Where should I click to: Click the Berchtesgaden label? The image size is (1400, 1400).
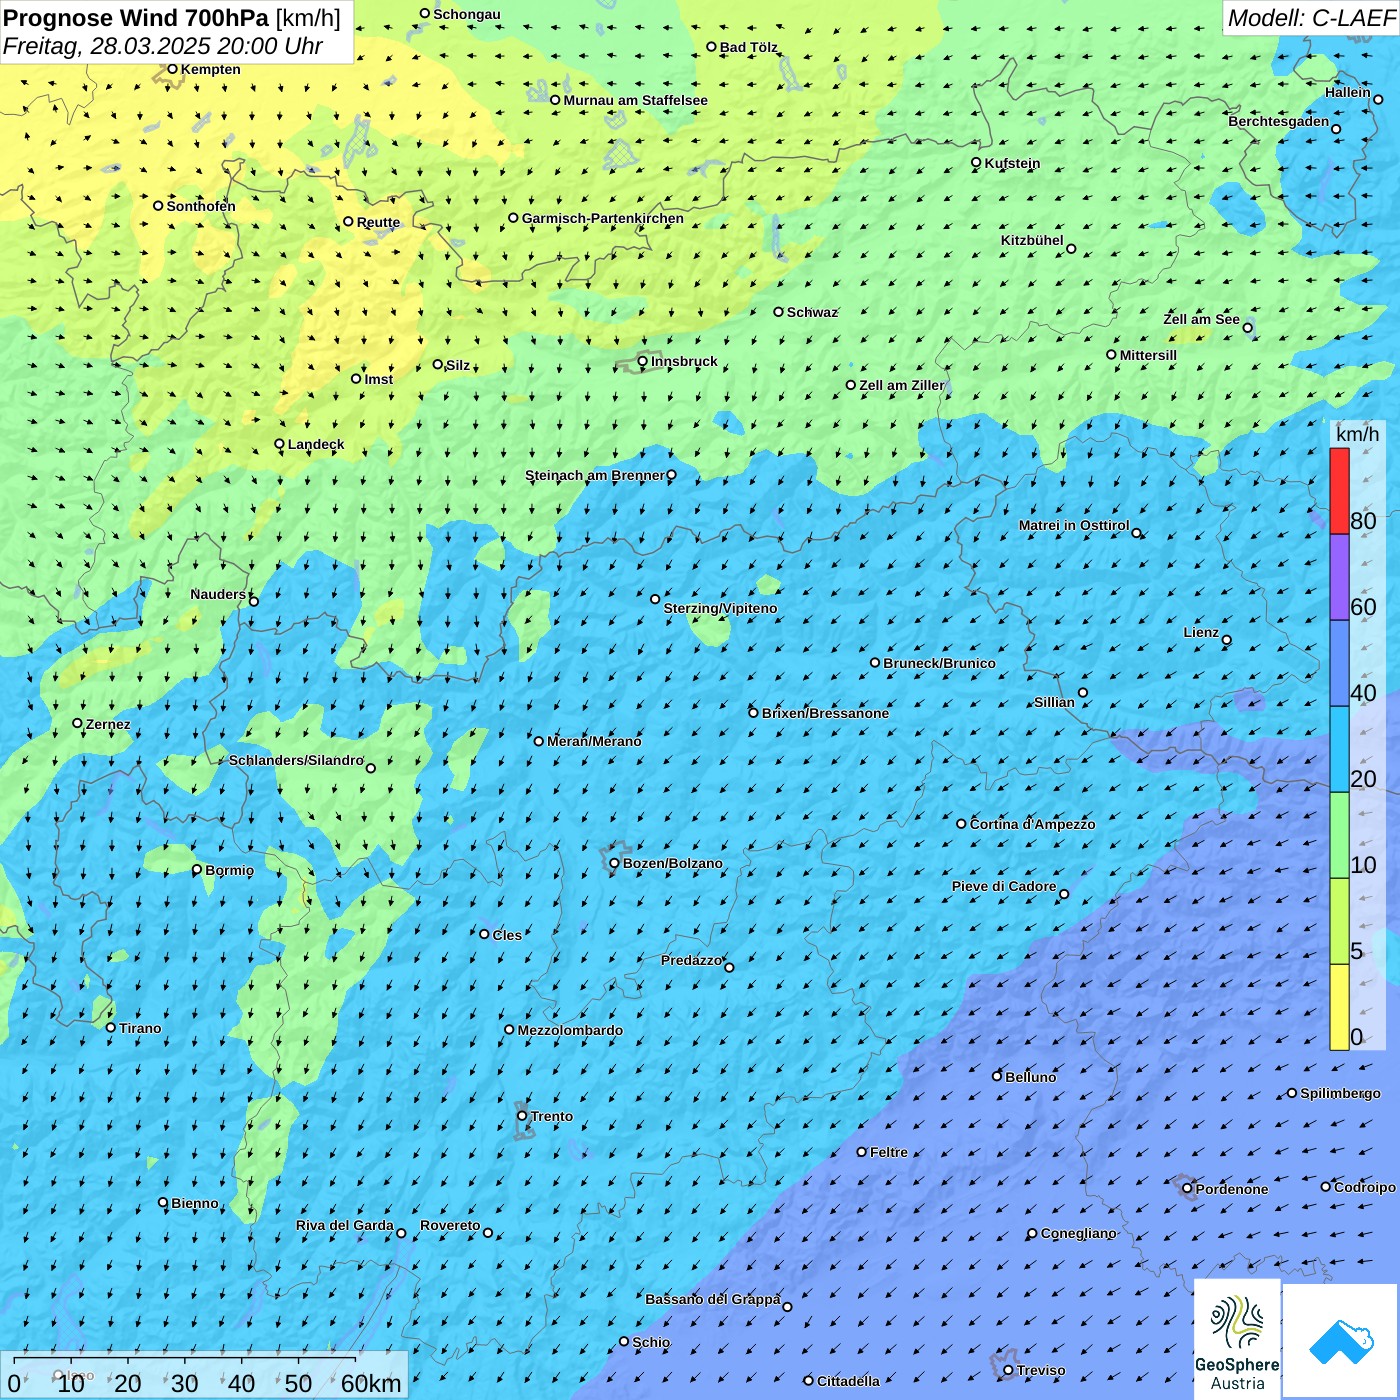[1279, 121]
